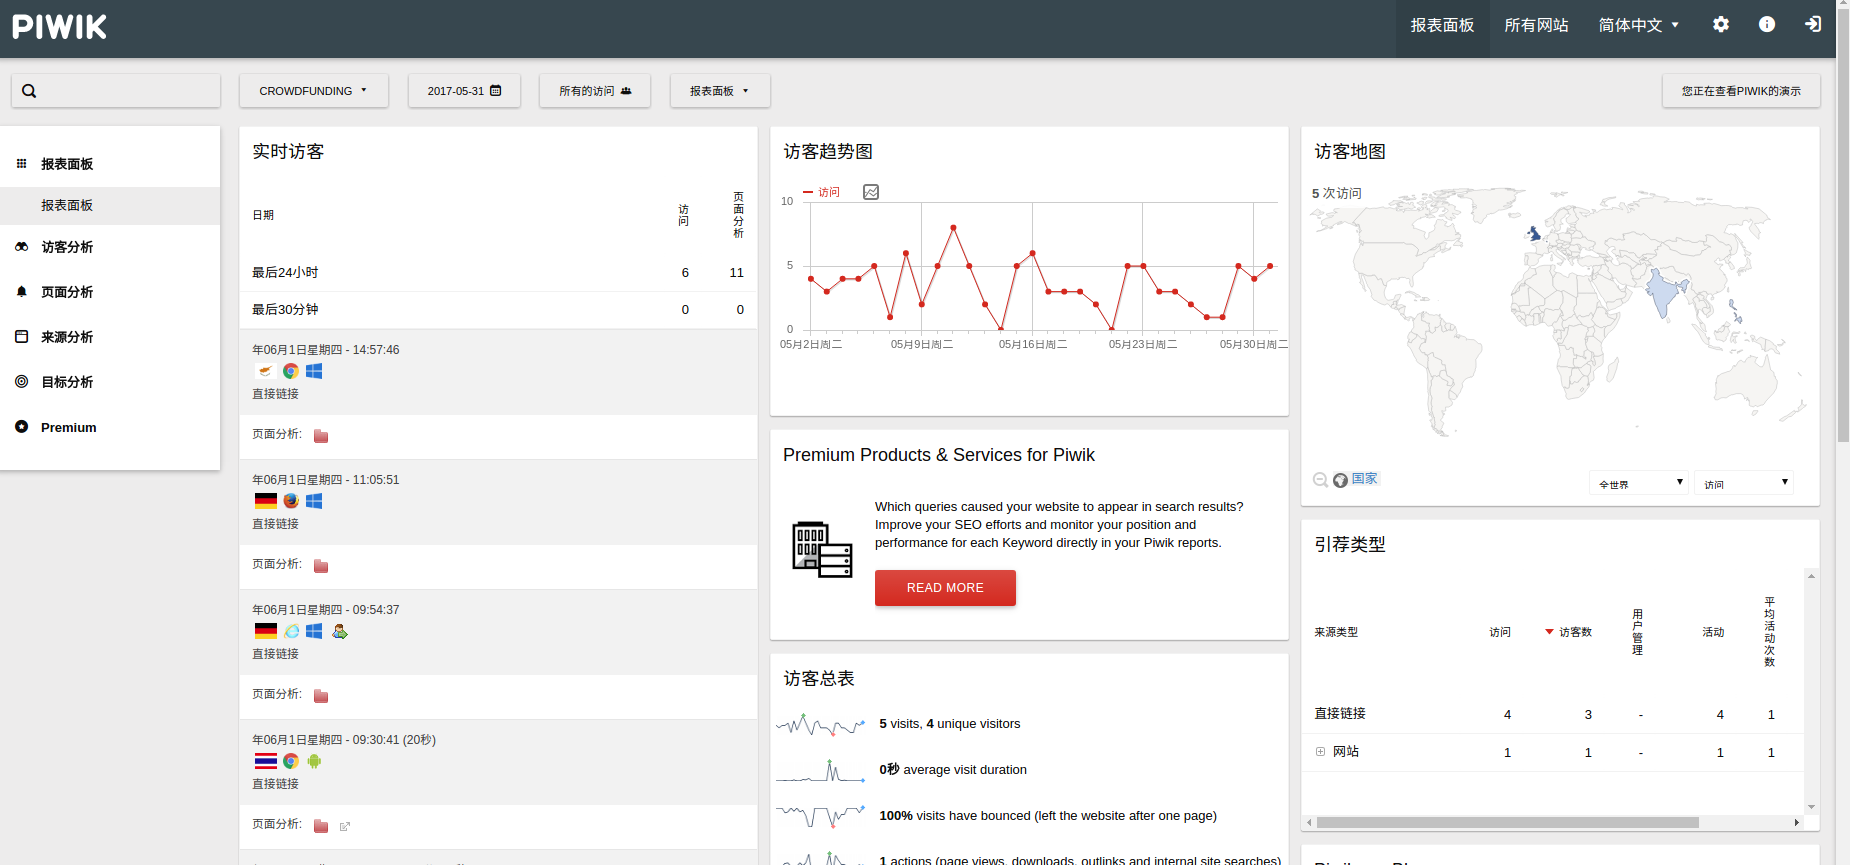
Task: Click external link icon beside 09:30:41 visit pages
Action: [x=345, y=827]
